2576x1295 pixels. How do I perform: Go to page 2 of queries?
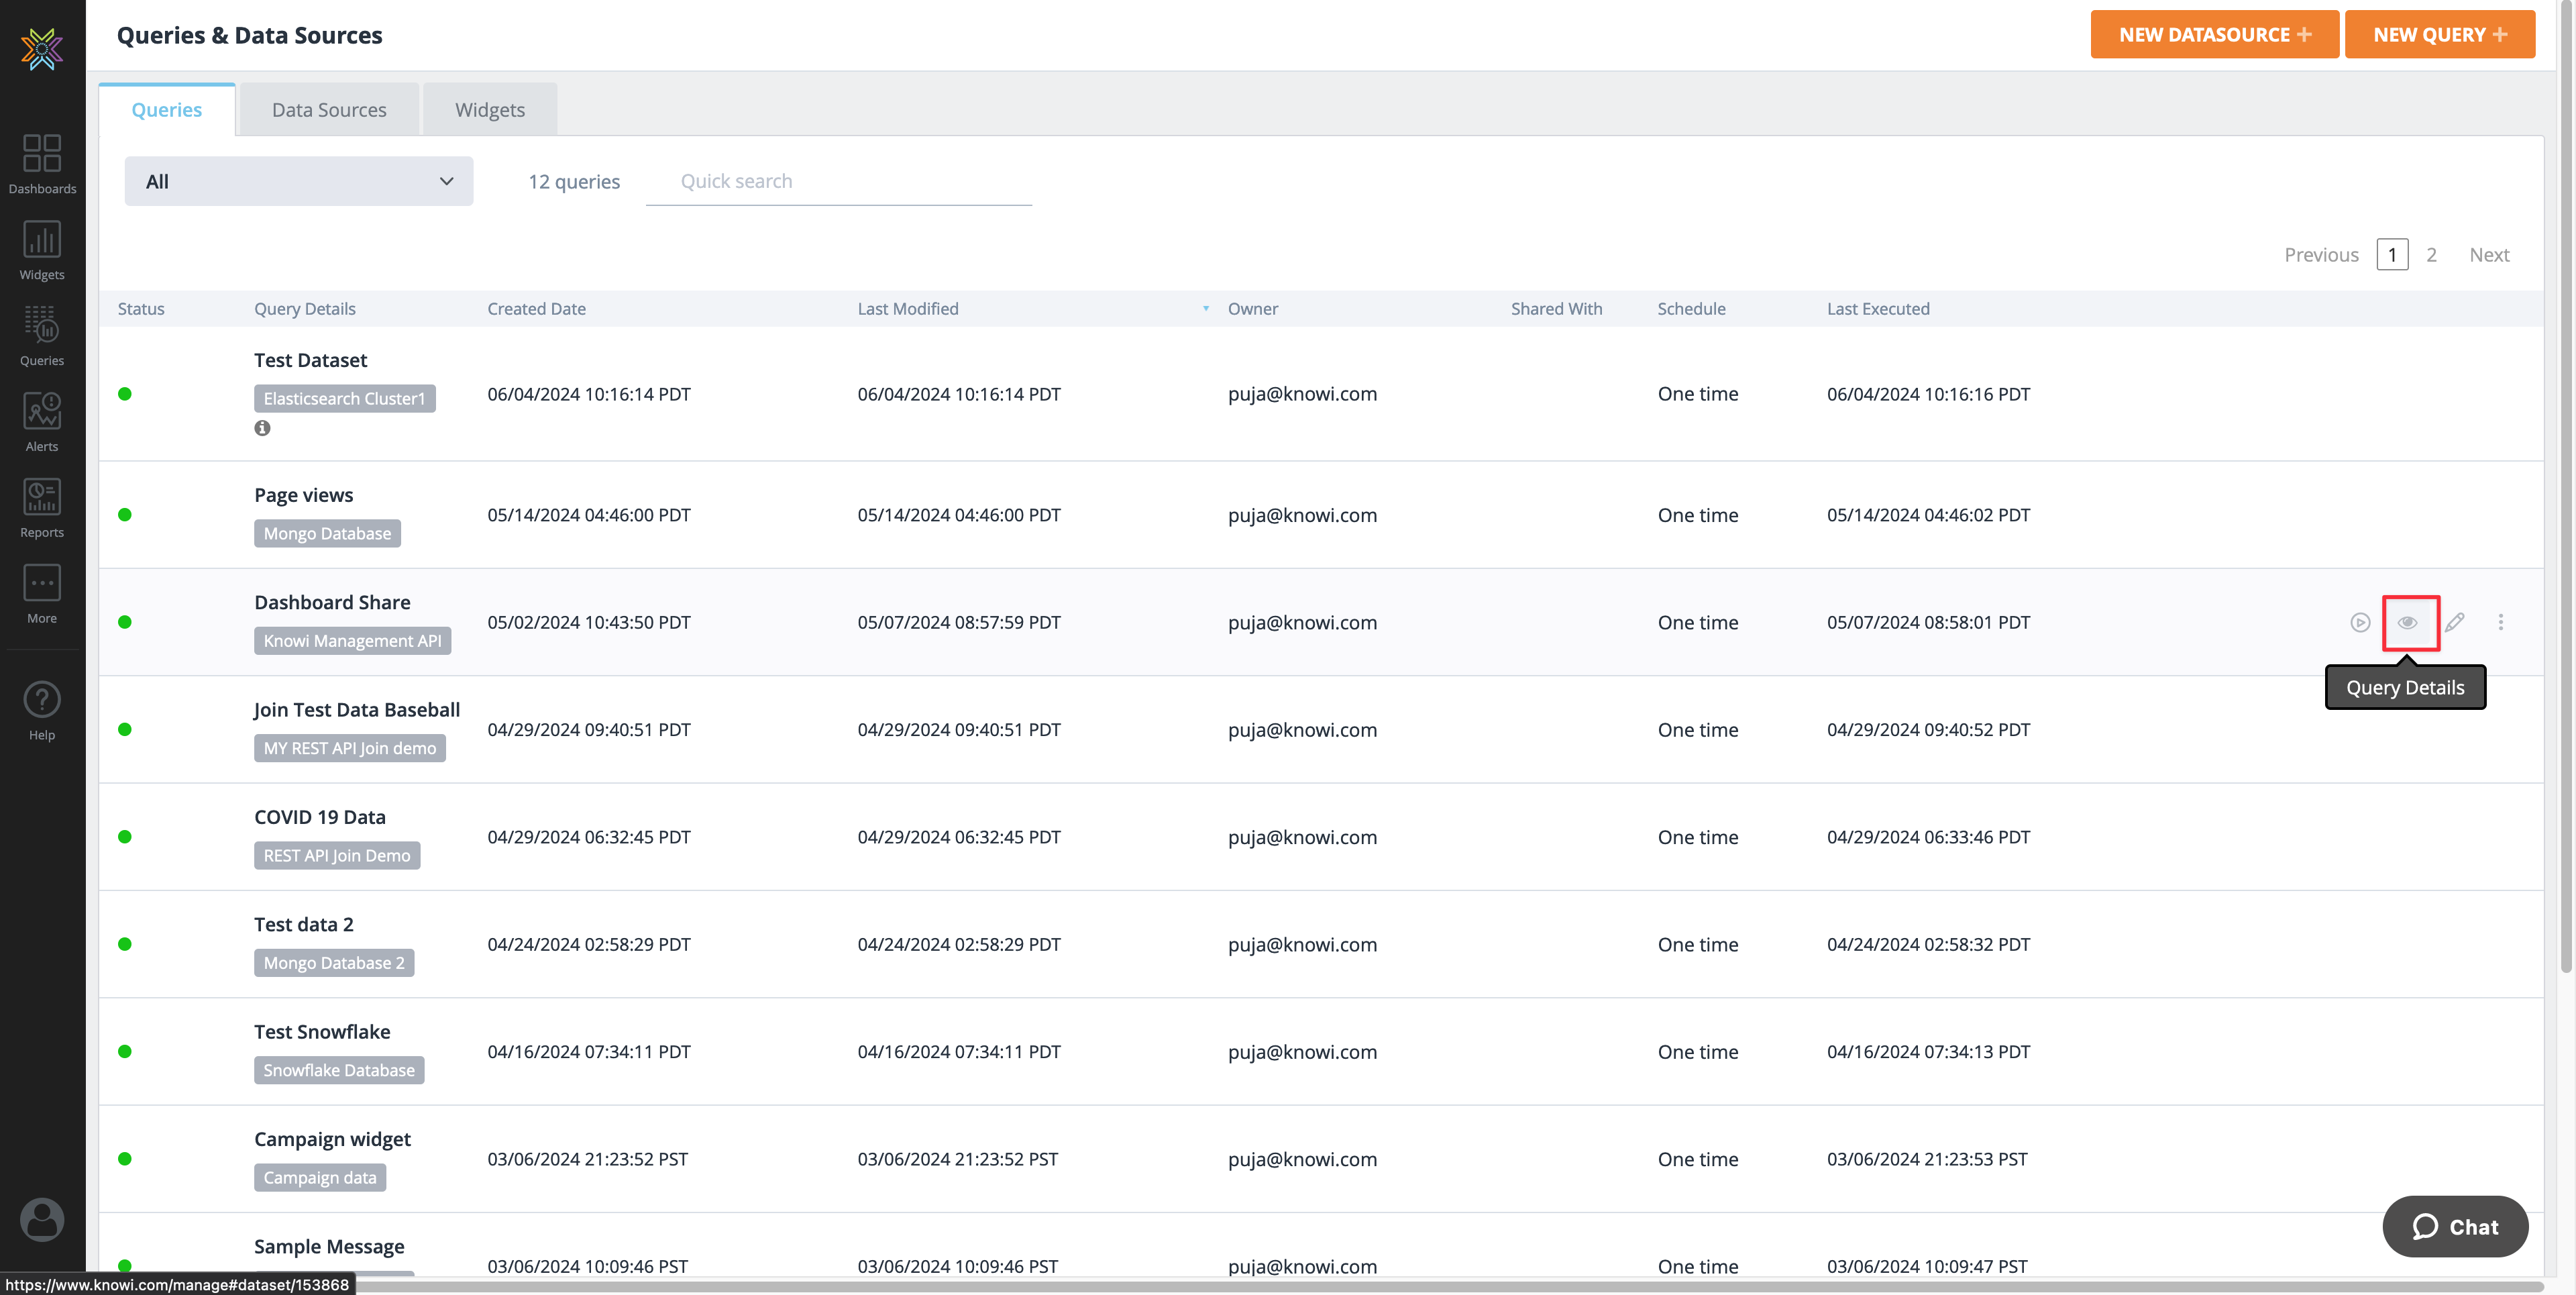(2431, 254)
